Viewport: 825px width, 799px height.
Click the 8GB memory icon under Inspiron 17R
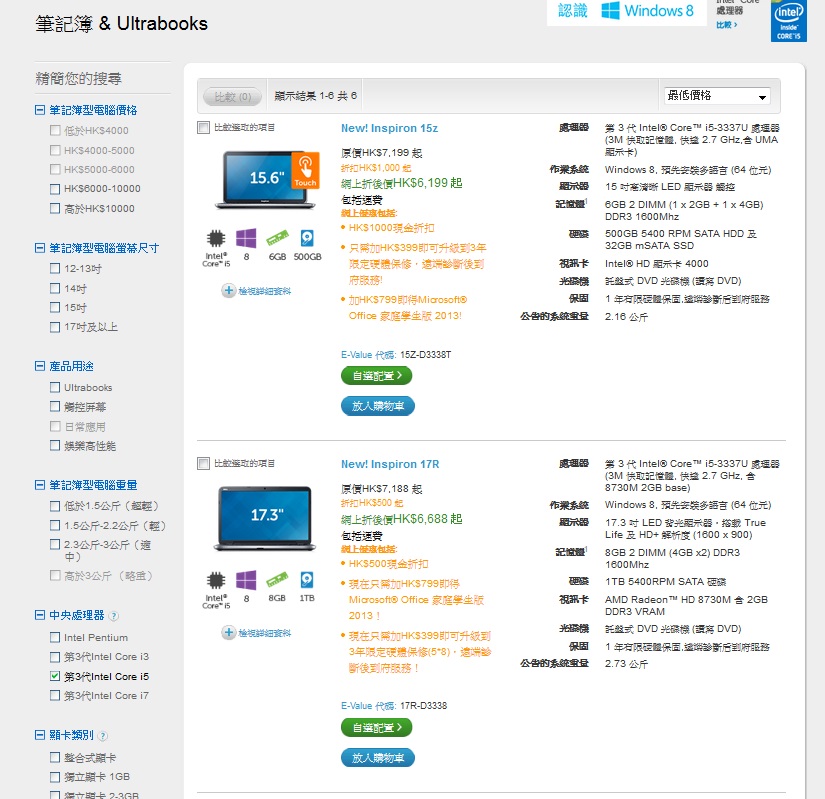coord(277,580)
